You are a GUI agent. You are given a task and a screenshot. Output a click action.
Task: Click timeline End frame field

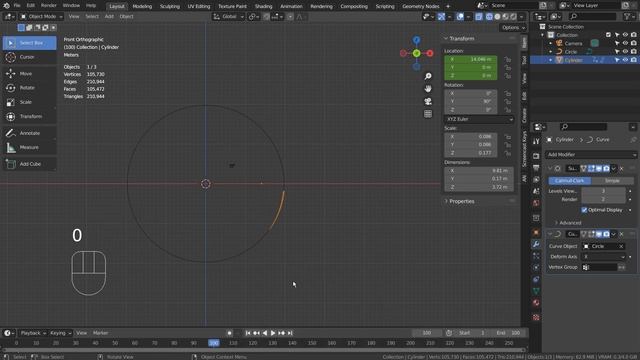509,333
